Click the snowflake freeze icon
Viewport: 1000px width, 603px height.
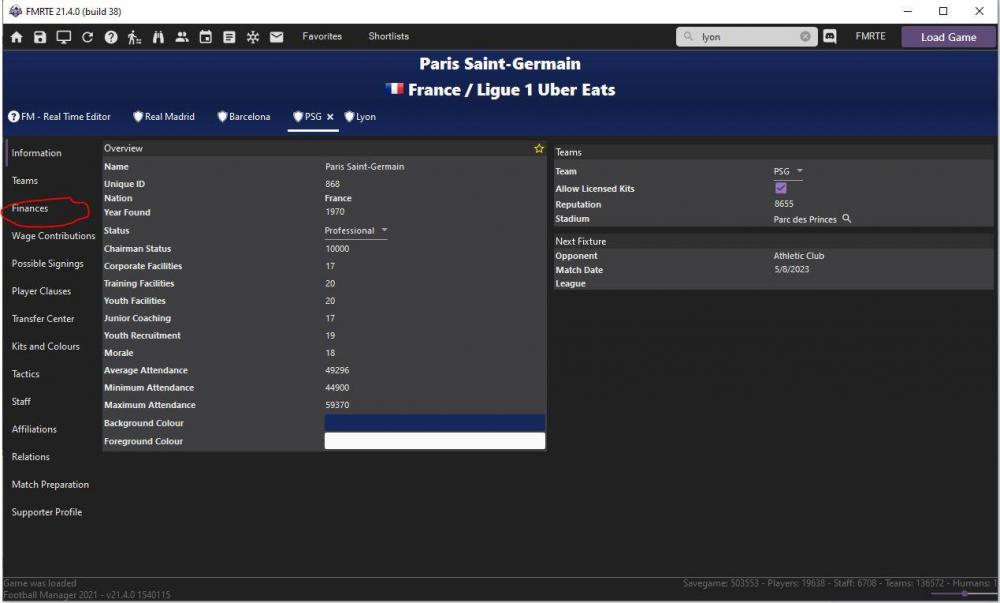click(x=253, y=37)
